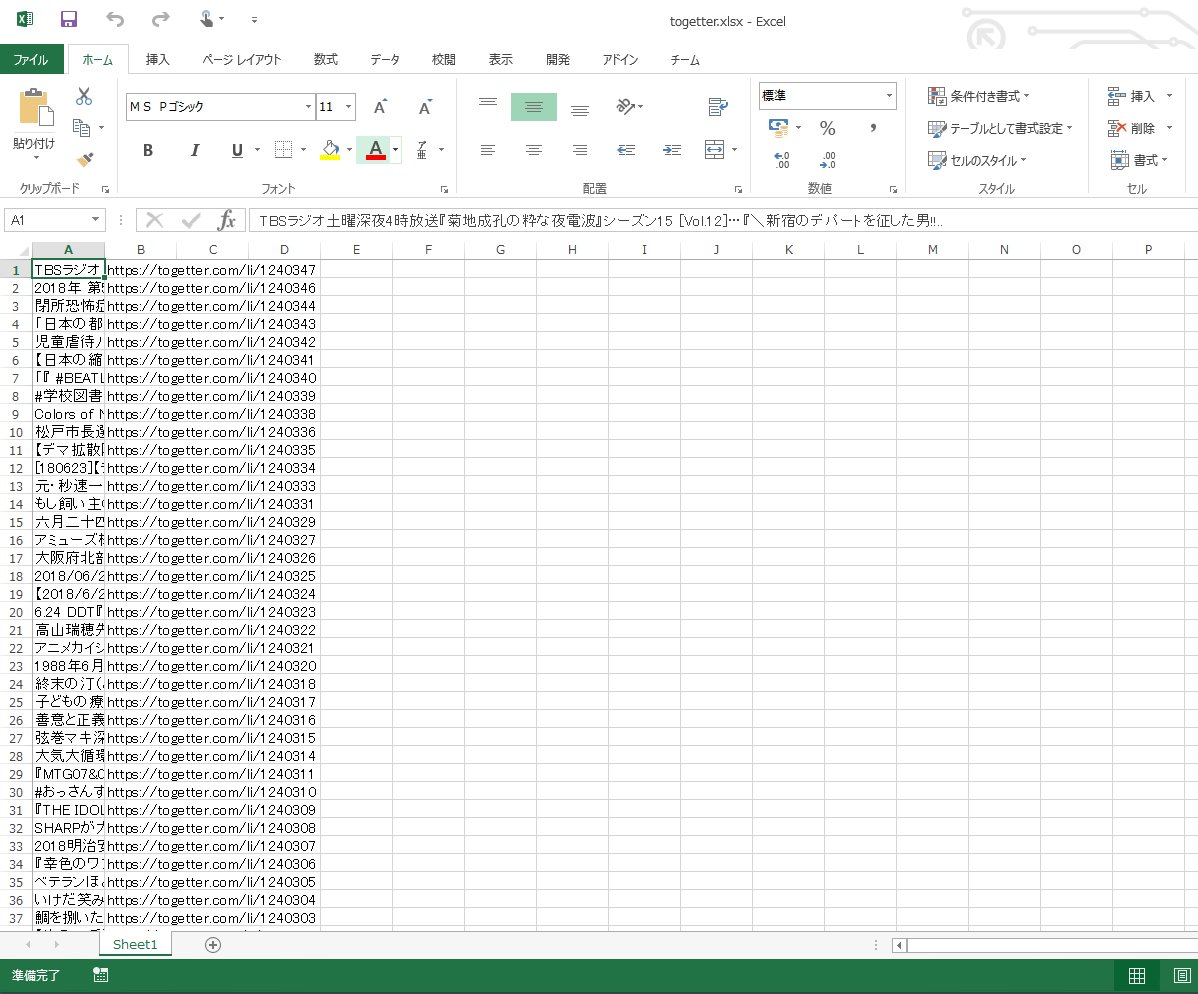Open the font name dropdown
The image size is (1198, 994).
point(308,106)
